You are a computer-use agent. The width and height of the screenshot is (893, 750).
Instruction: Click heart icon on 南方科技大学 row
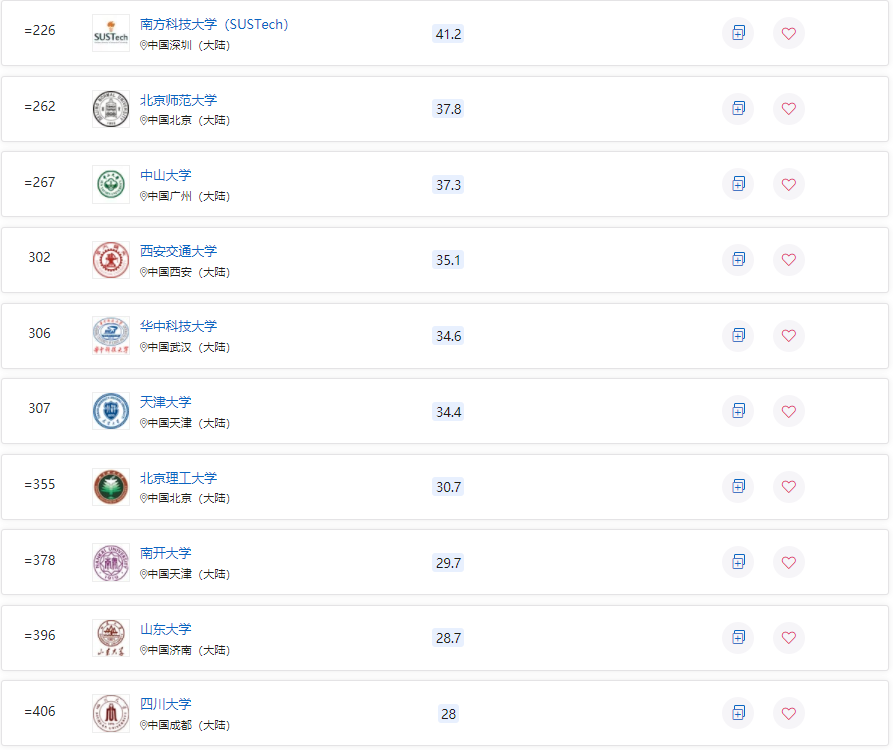[x=789, y=33]
